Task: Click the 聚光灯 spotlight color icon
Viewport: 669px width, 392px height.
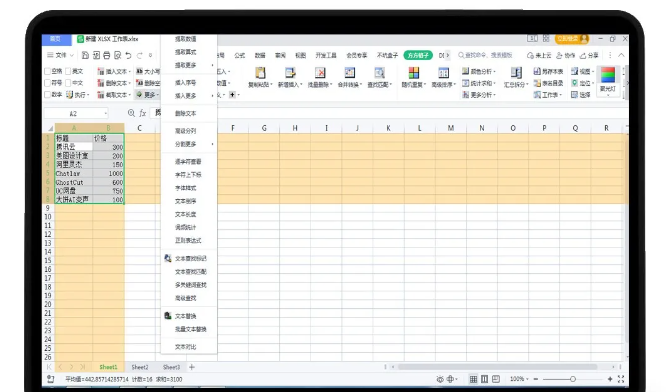Action: (608, 75)
